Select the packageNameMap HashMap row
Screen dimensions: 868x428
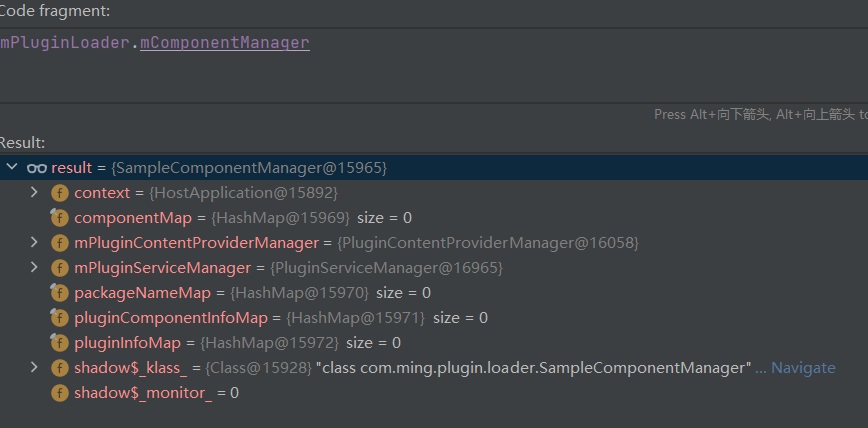coord(434,293)
